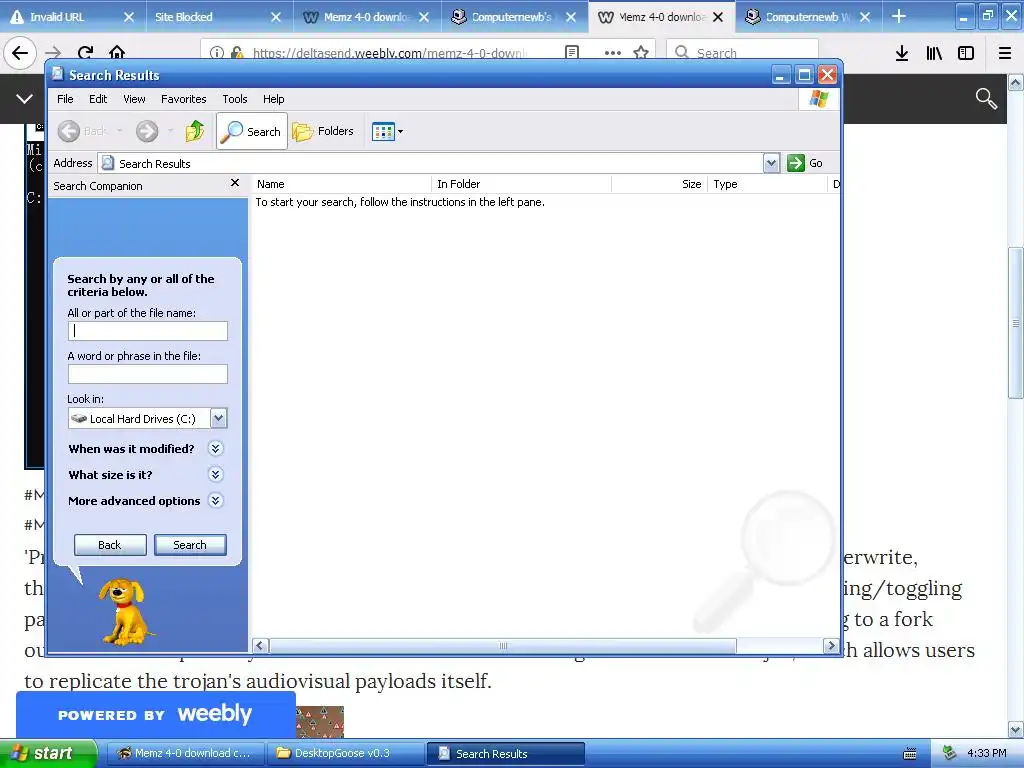Sort results by In Folder column
This screenshot has height=768, width=1024.
coord(521,184)
